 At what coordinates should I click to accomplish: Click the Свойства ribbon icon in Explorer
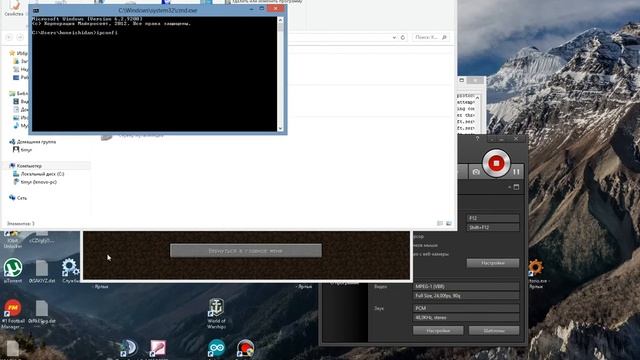tap(14, 8)
